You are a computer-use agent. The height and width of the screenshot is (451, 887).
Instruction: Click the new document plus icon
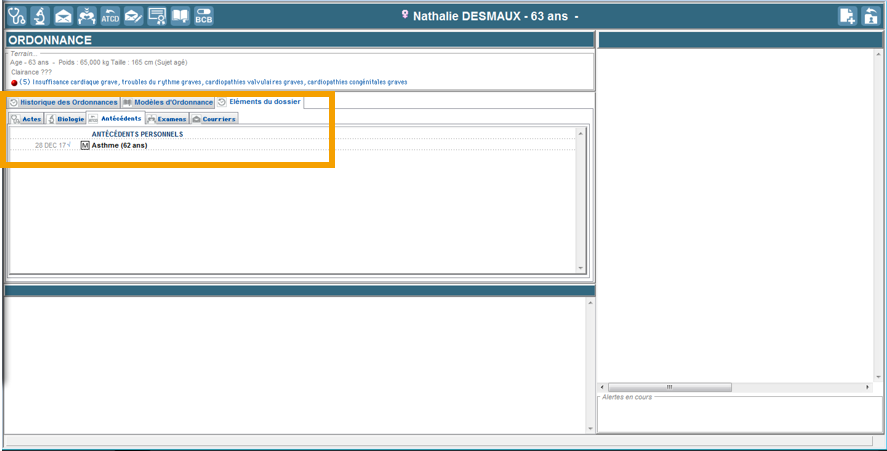847,15
